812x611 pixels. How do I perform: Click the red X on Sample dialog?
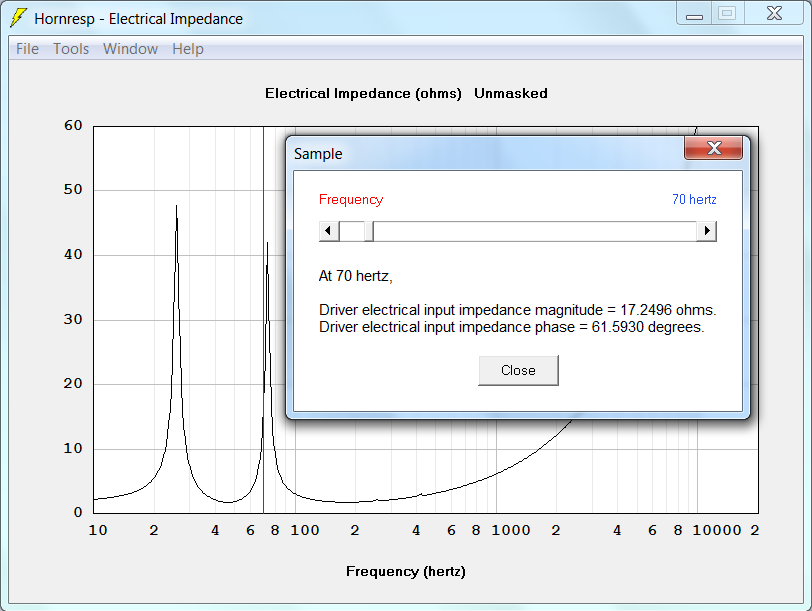(714, 148)
